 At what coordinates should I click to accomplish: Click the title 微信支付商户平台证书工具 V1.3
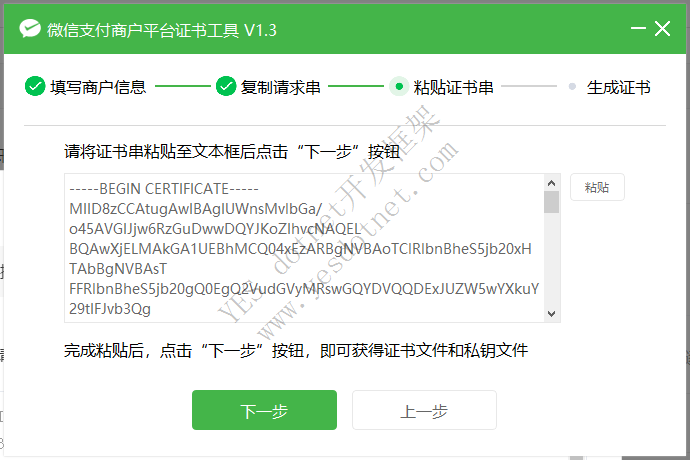(162, 30)
